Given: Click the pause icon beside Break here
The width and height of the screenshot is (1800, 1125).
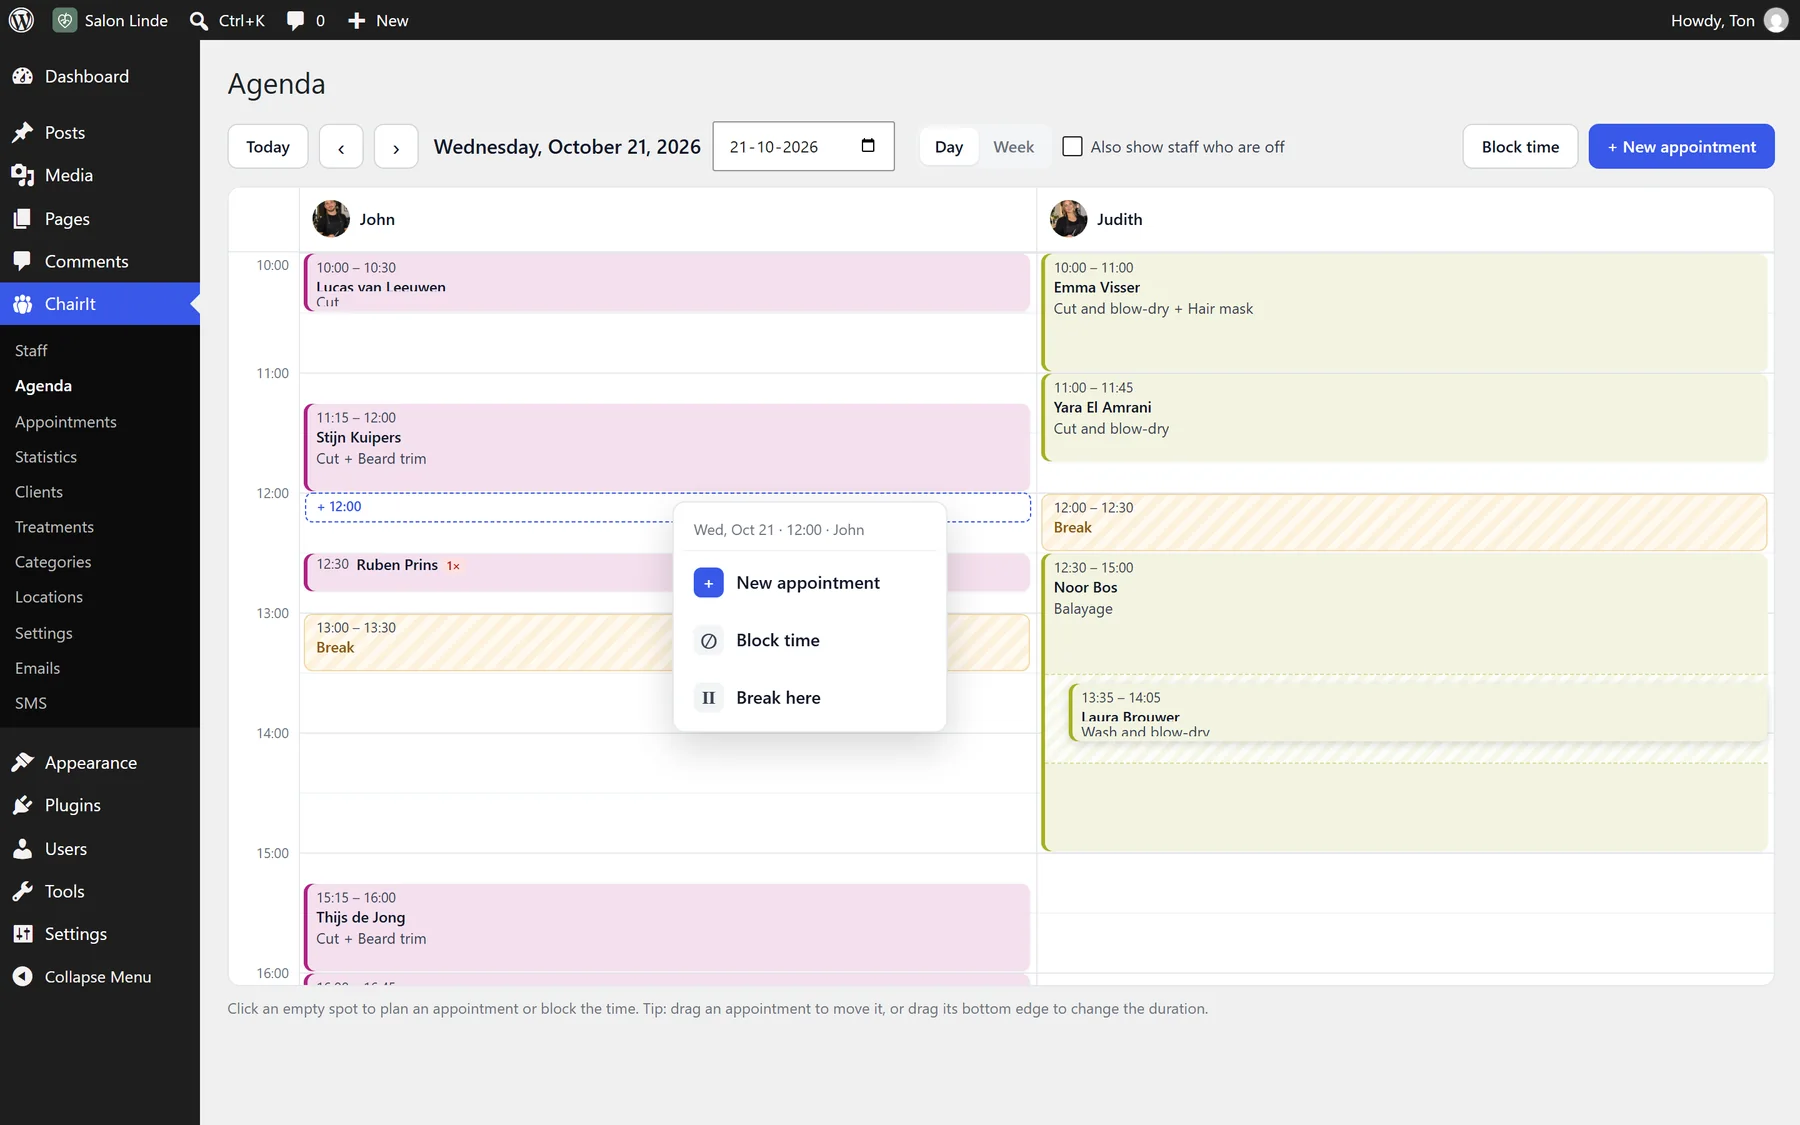Looking at the screenshot, I should tap(708, 698).
